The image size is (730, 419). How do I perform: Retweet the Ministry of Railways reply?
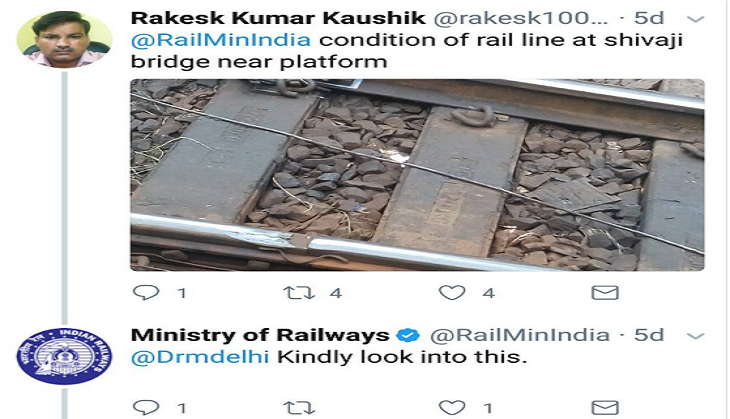point(299,408)
